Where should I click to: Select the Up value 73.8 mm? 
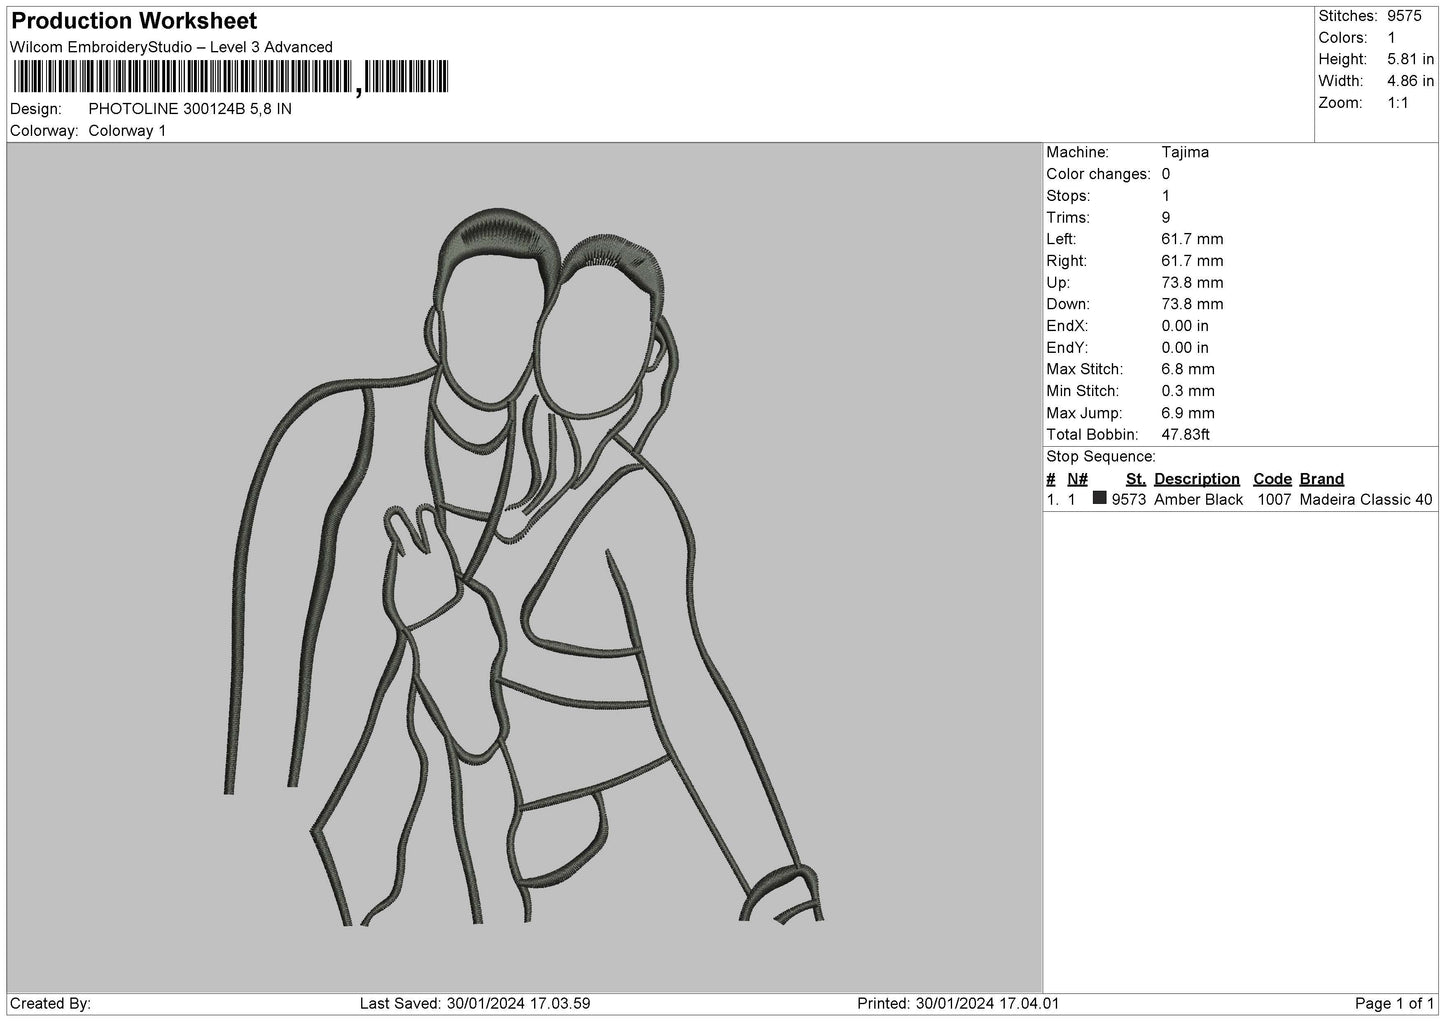point(1192,283)
